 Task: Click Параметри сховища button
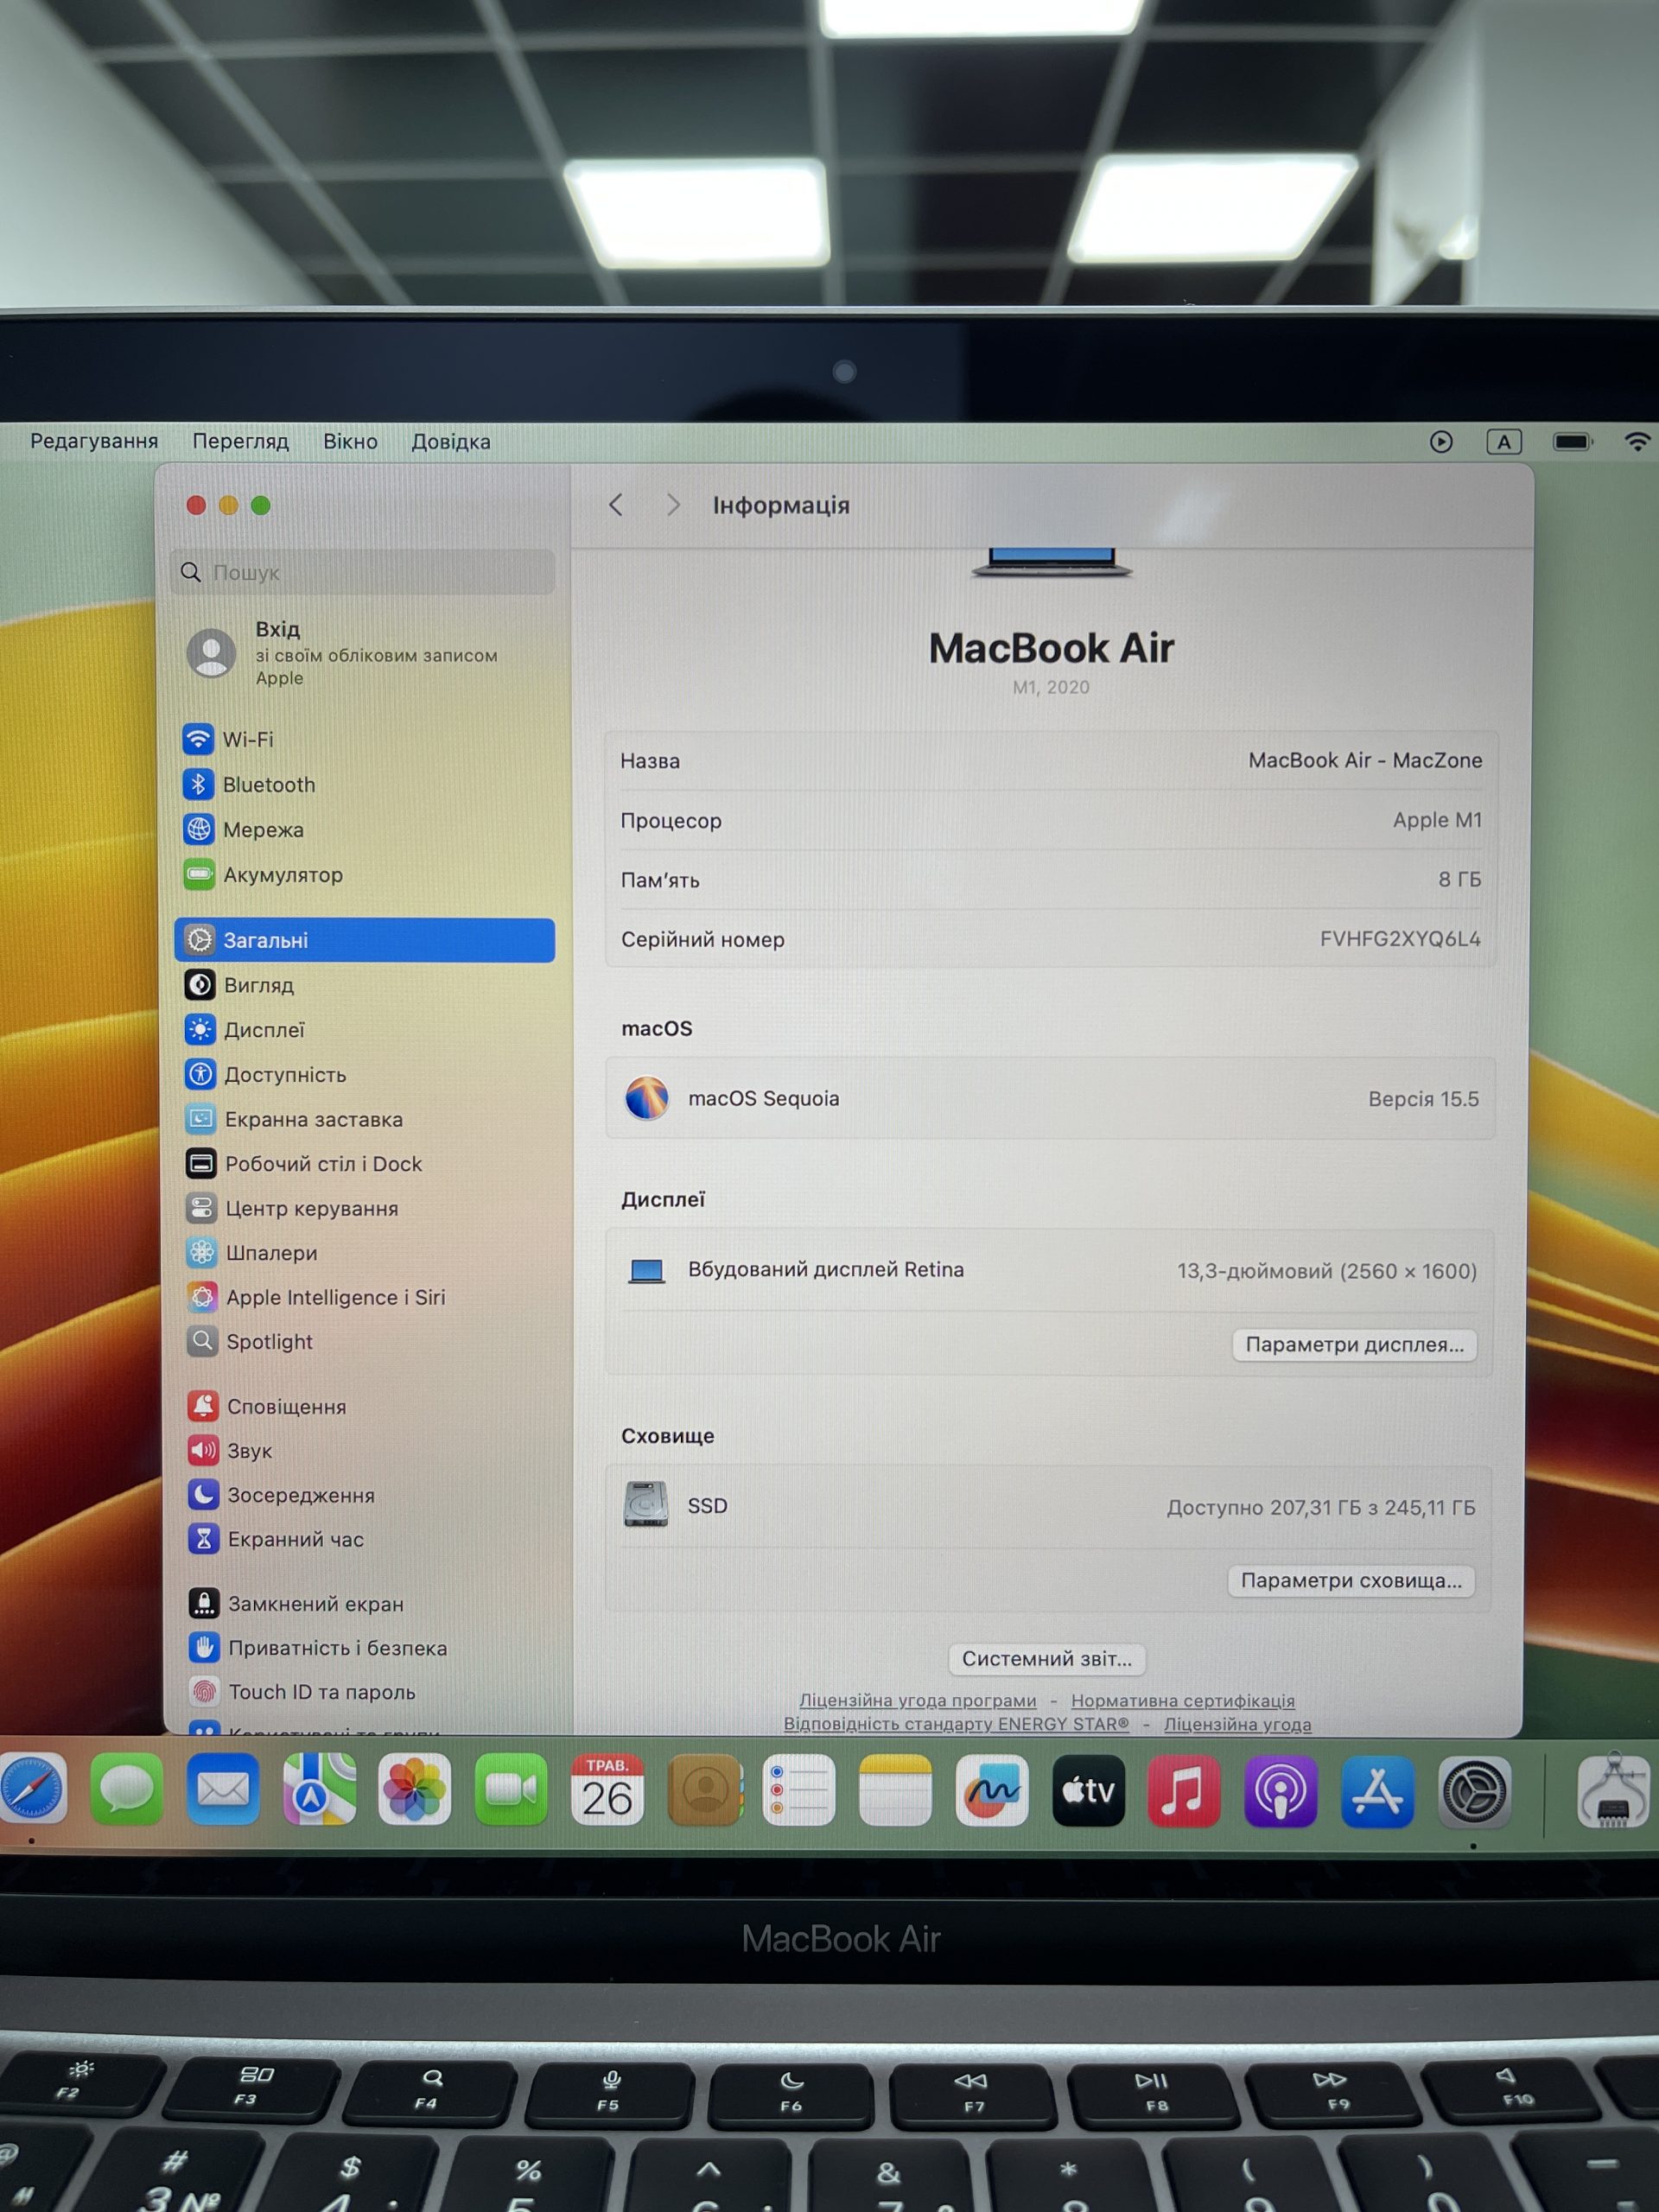1351,1580
